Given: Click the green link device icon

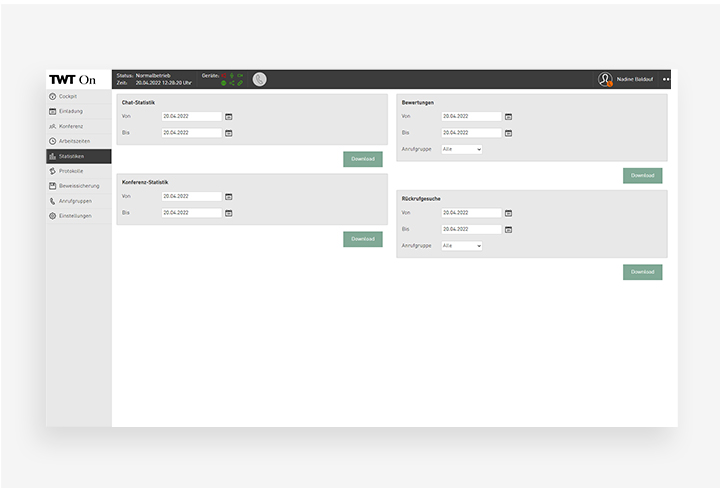Looking at the screenshot, I should pyautogui.click(x=240, y=83).
